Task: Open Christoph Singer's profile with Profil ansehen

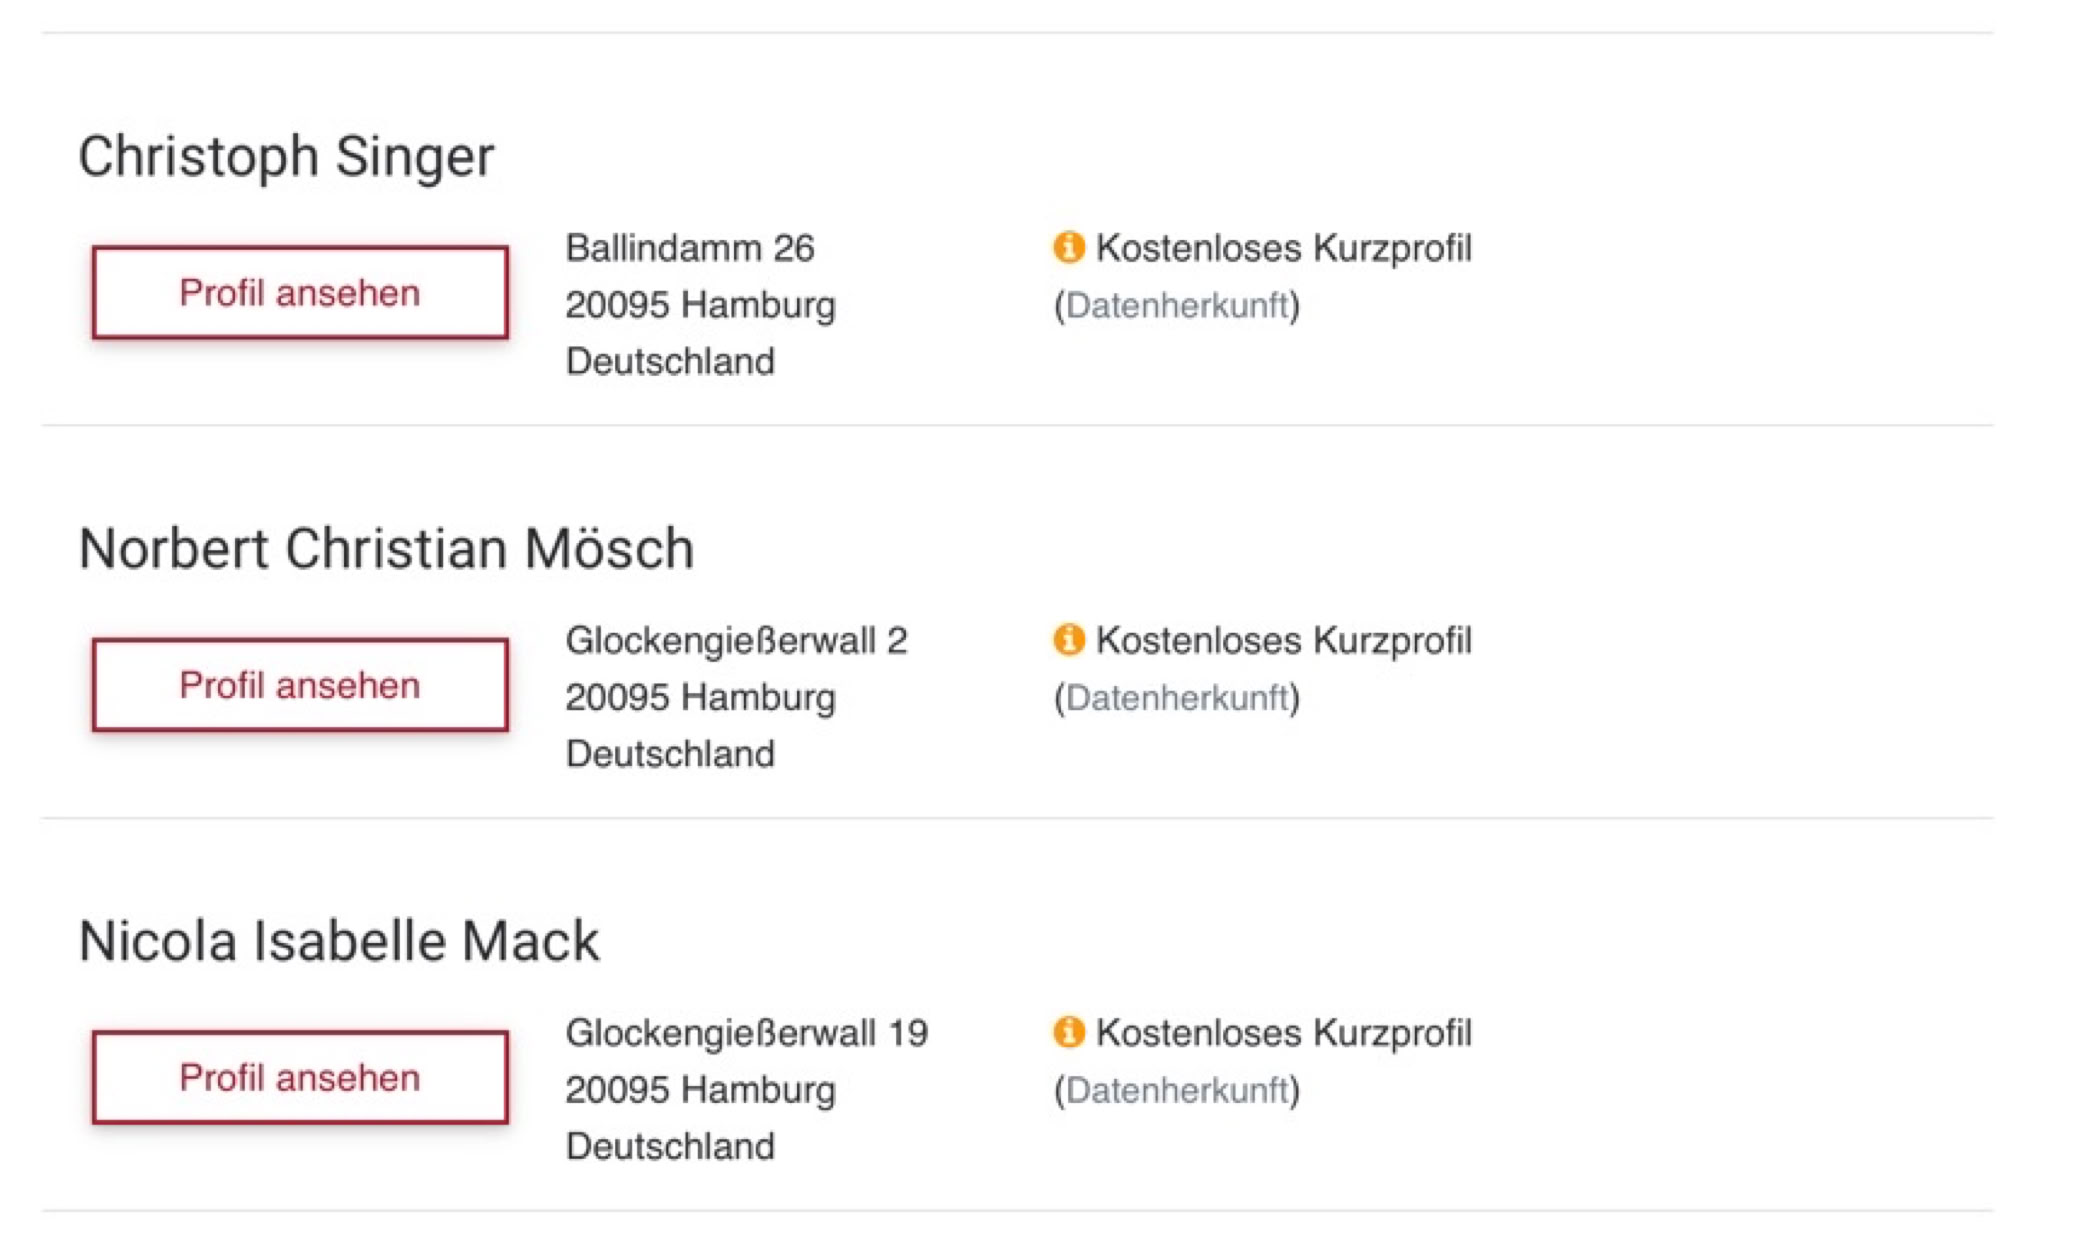Action: point(300,293)
